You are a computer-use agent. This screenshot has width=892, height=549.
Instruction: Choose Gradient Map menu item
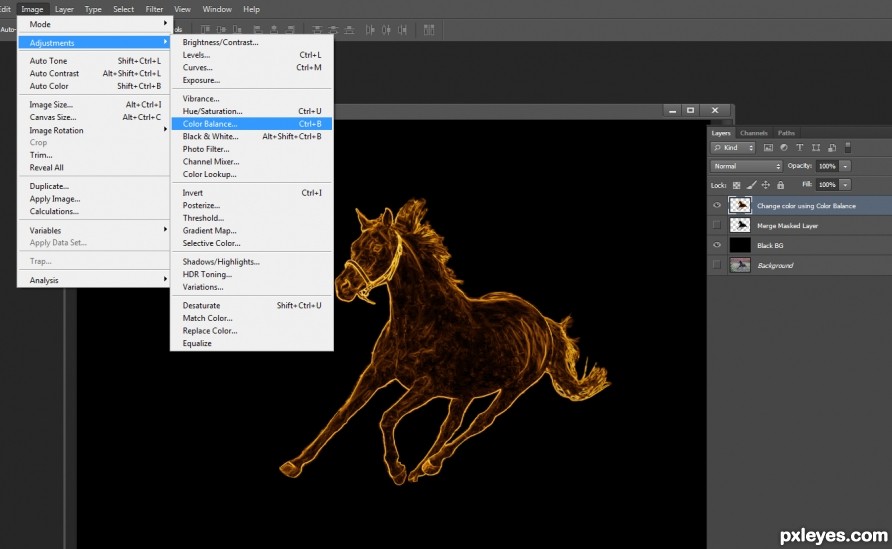(251, 230)
